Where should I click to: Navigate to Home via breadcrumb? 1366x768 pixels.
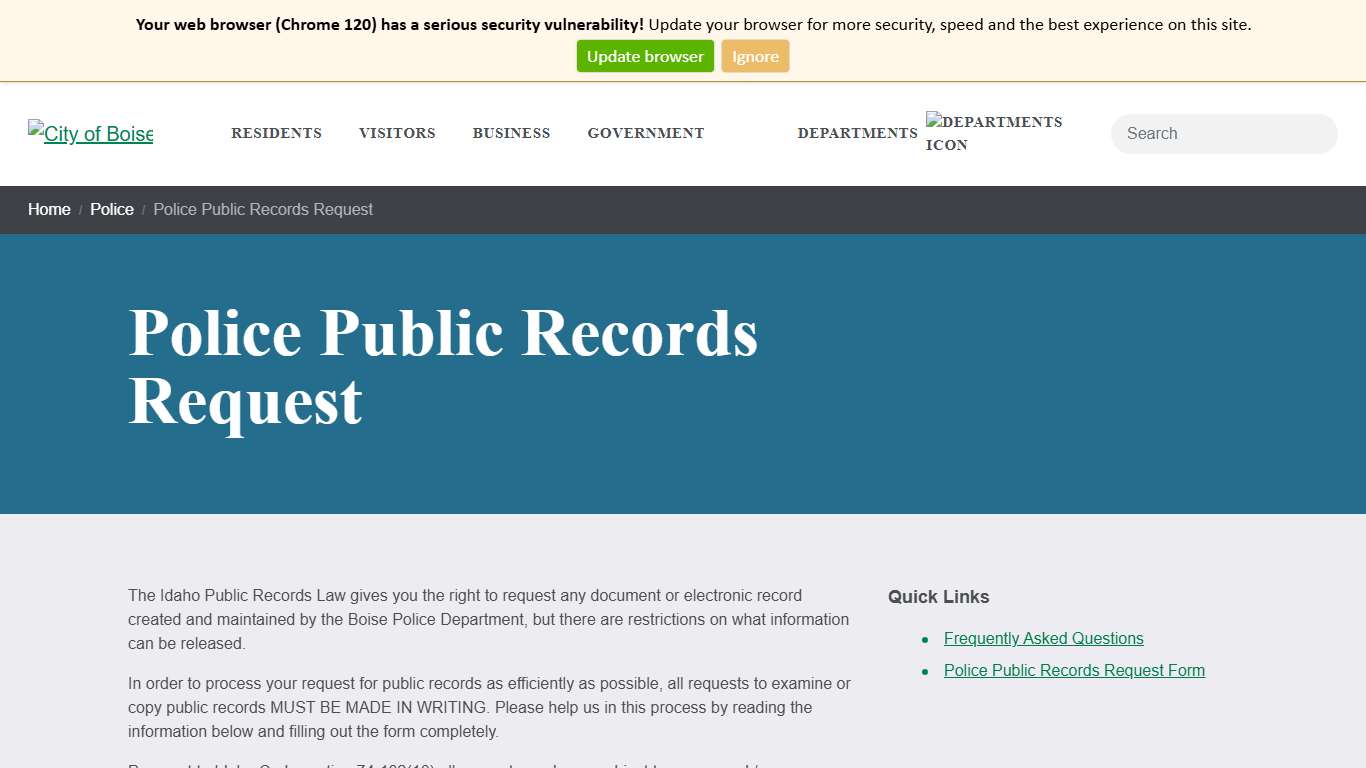click(x=48, y=210)
